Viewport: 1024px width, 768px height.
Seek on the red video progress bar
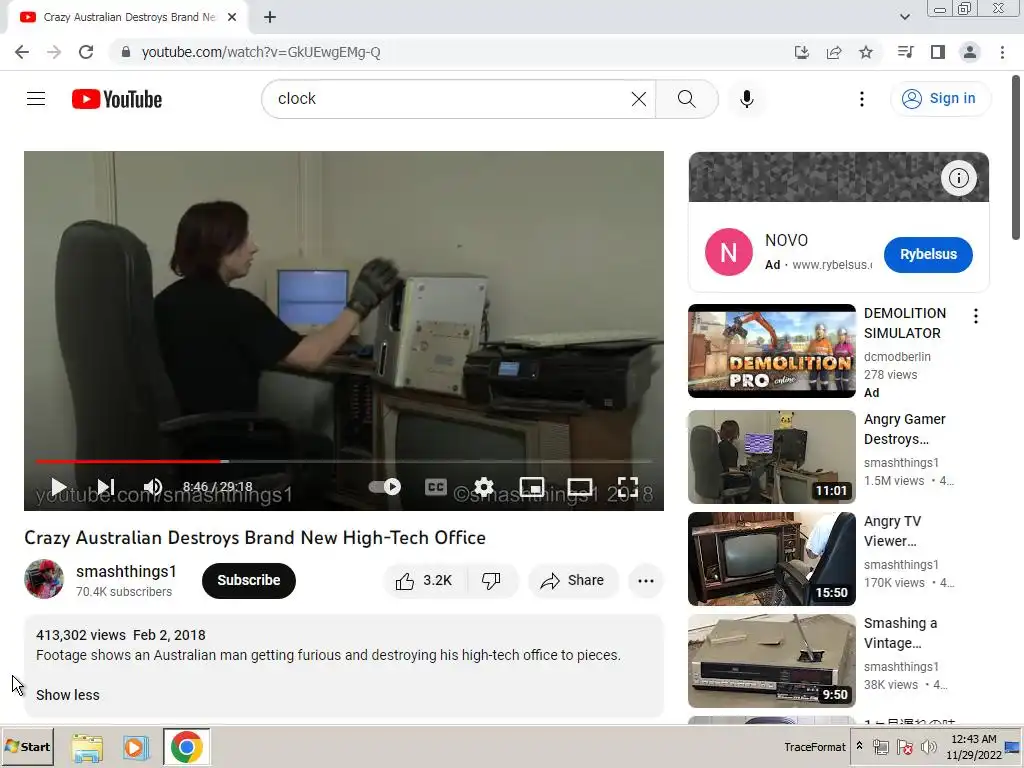click(344, 461)
